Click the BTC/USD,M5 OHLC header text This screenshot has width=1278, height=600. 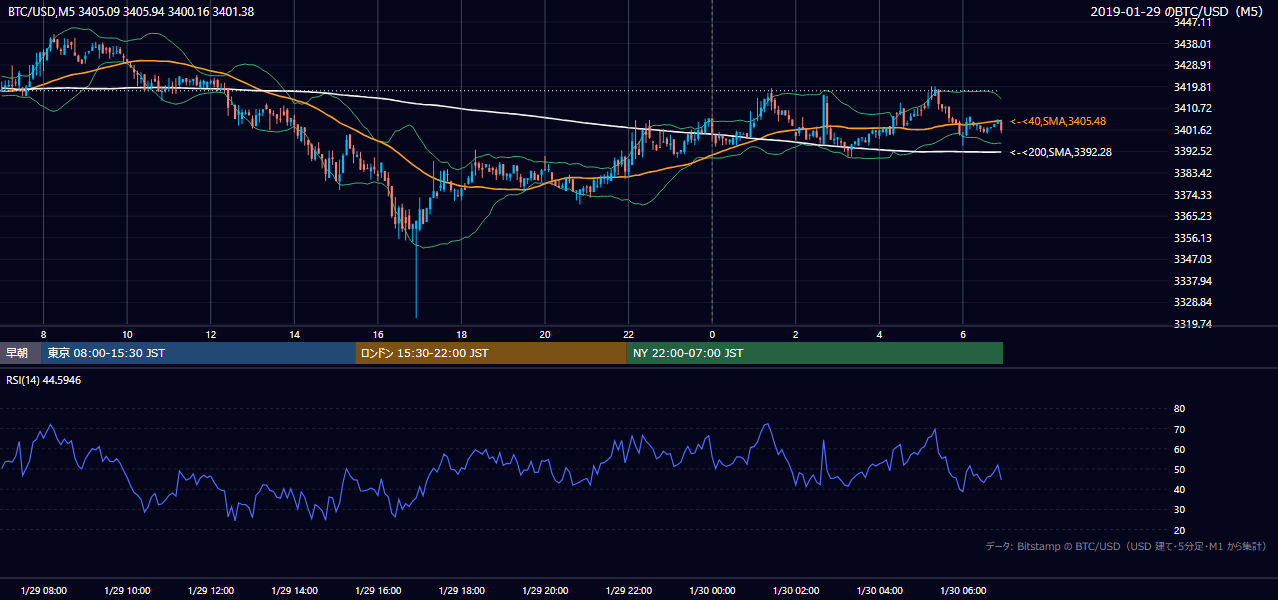coord(131,11)
